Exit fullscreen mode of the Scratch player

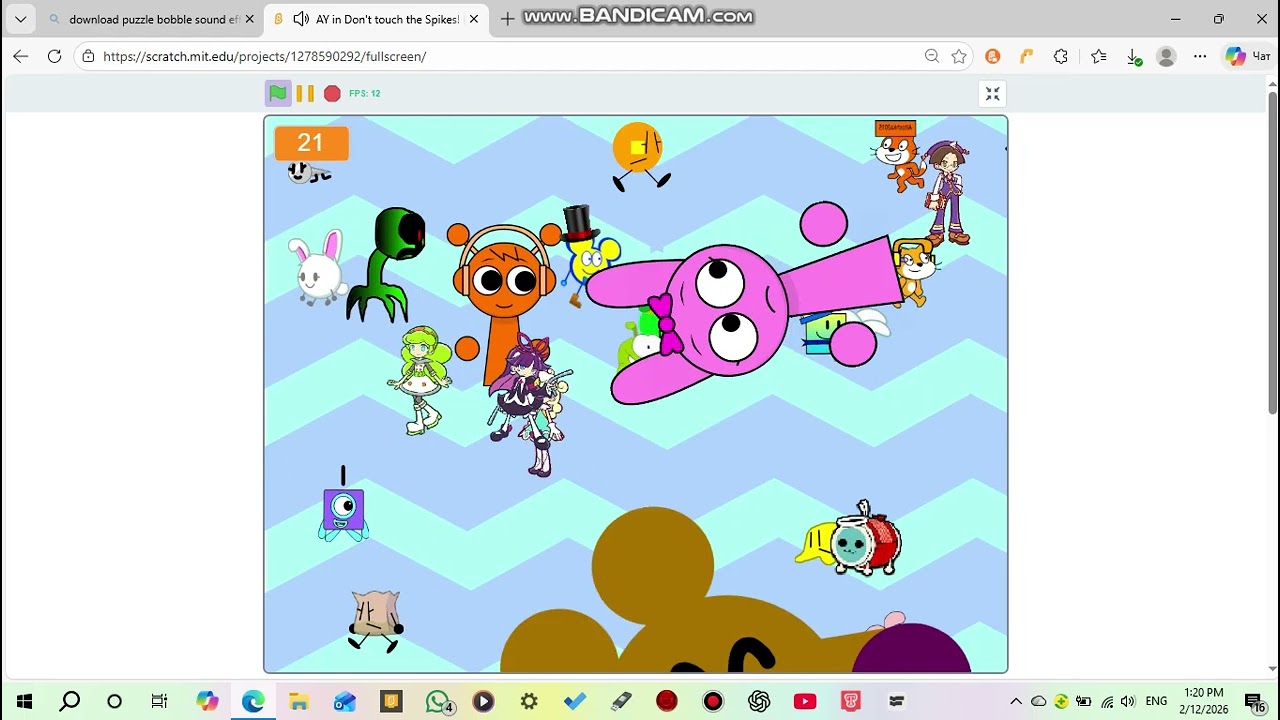992,94
